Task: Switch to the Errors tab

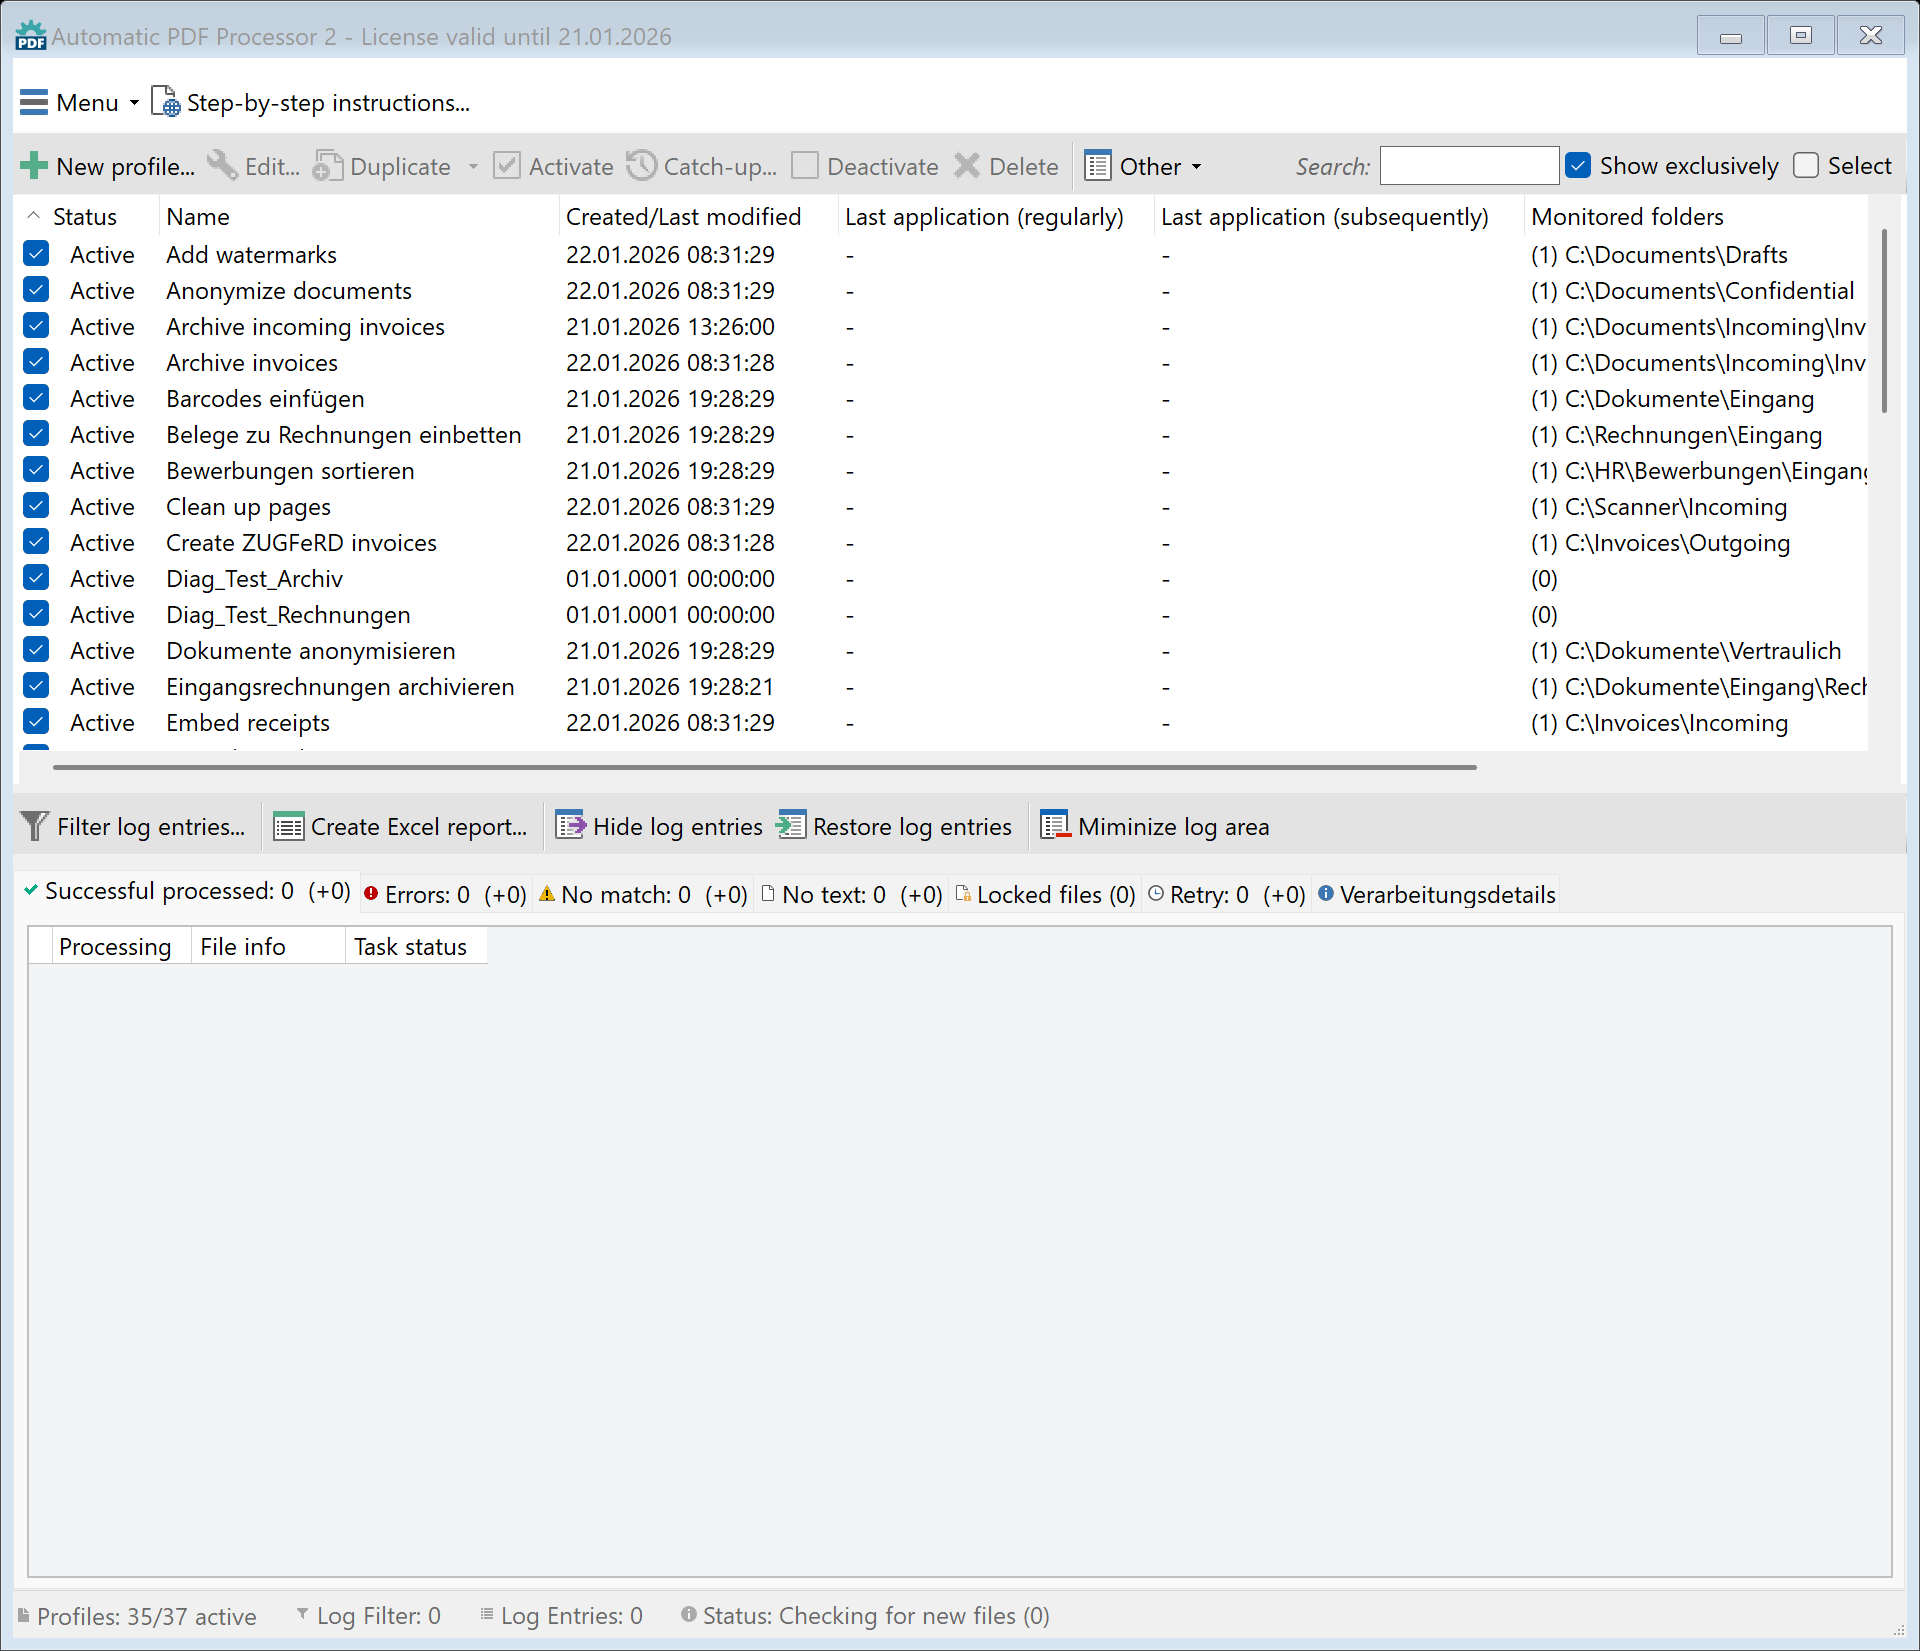Action: [x=444, y=895]
